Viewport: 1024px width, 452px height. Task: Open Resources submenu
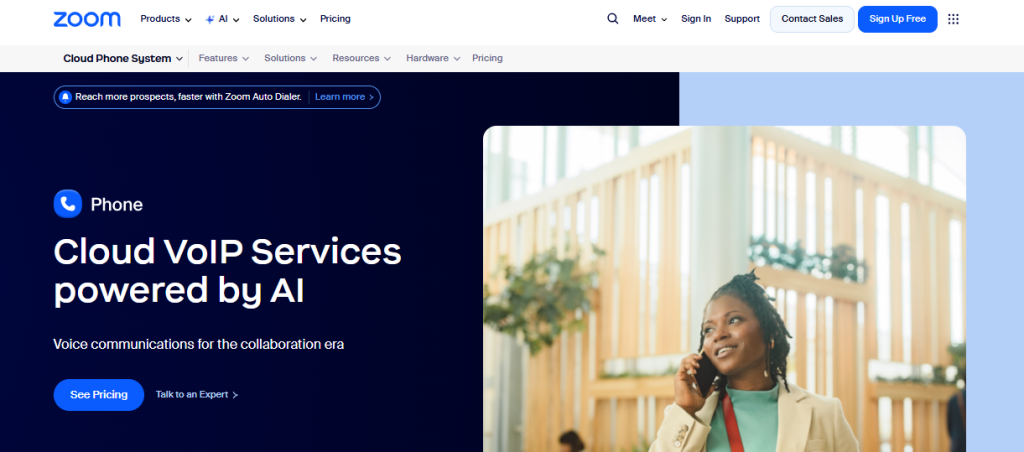(x=361, y=58)
